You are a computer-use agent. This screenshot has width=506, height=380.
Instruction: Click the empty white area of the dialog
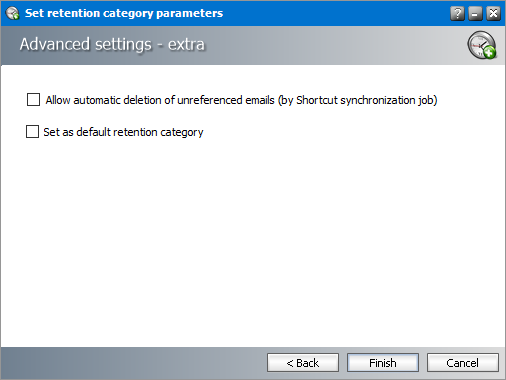[x=253, y=240]
